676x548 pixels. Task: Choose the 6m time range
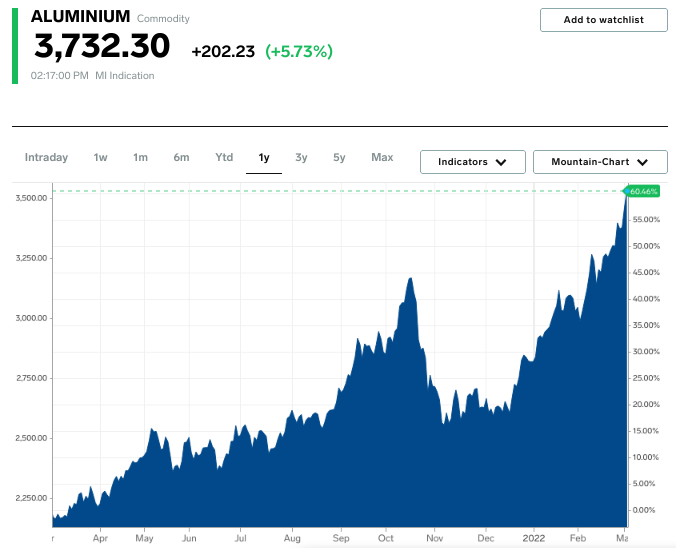(x=182, y=157)
